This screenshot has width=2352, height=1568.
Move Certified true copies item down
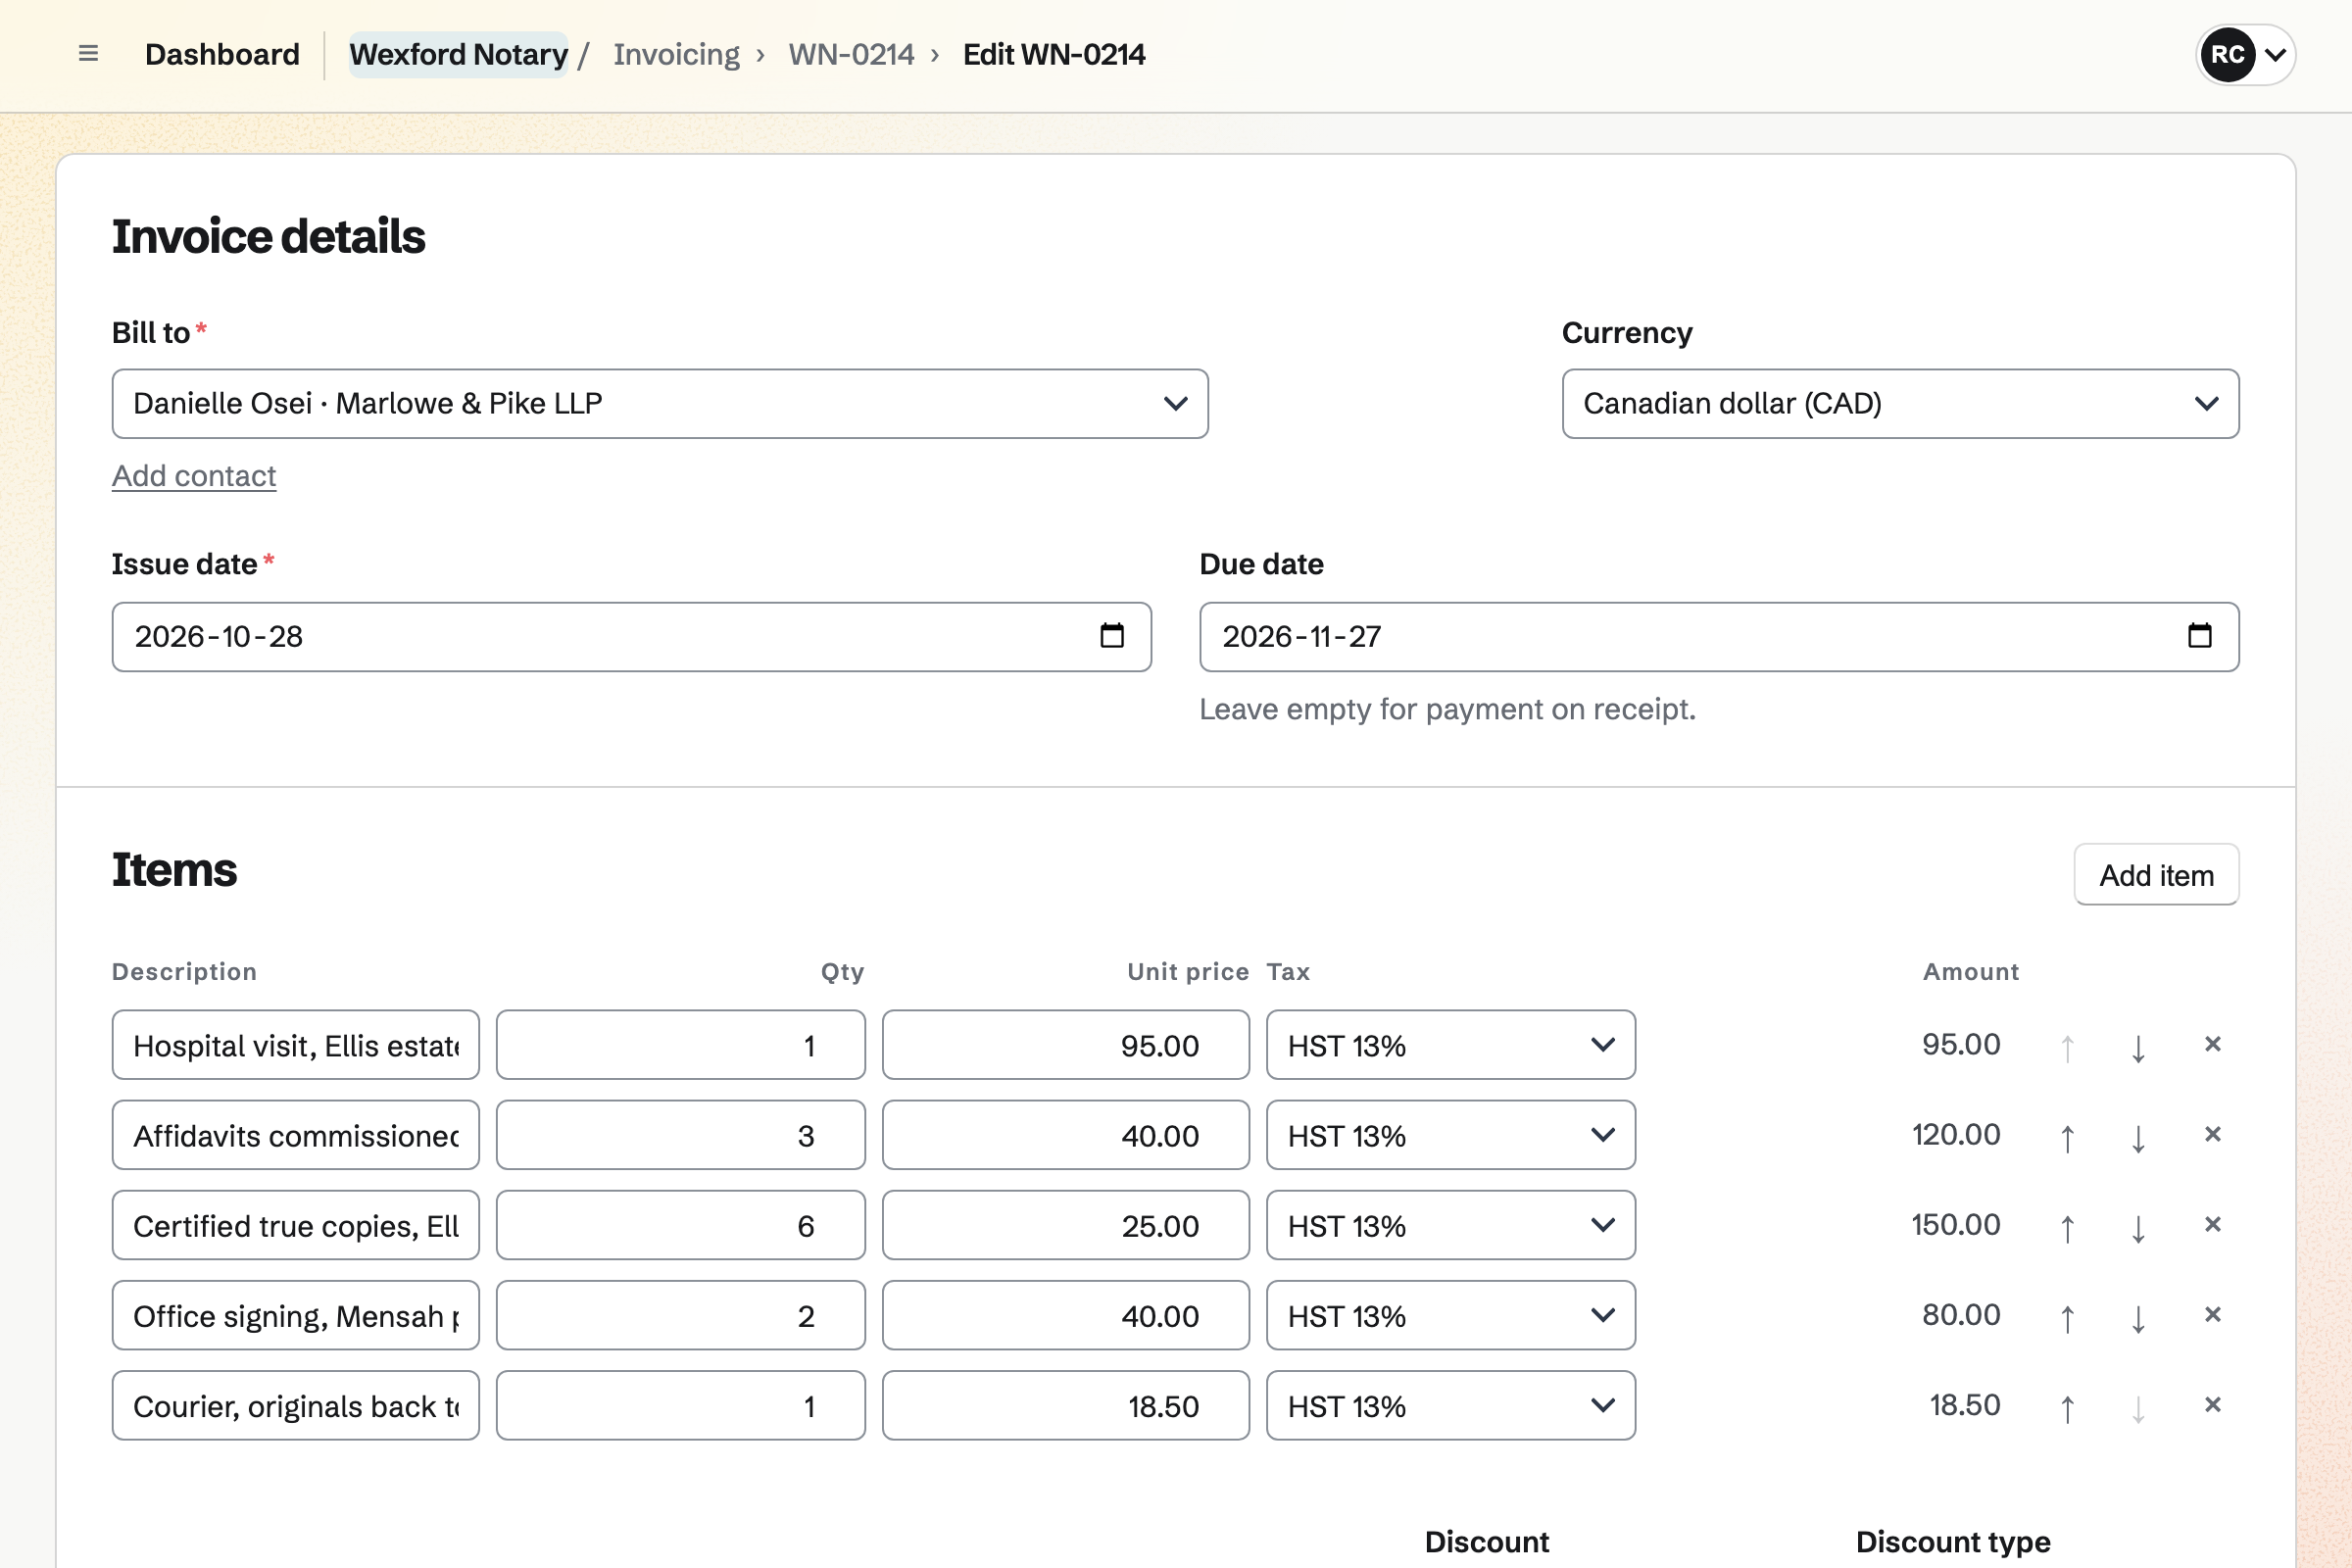pos(2138,1227)
